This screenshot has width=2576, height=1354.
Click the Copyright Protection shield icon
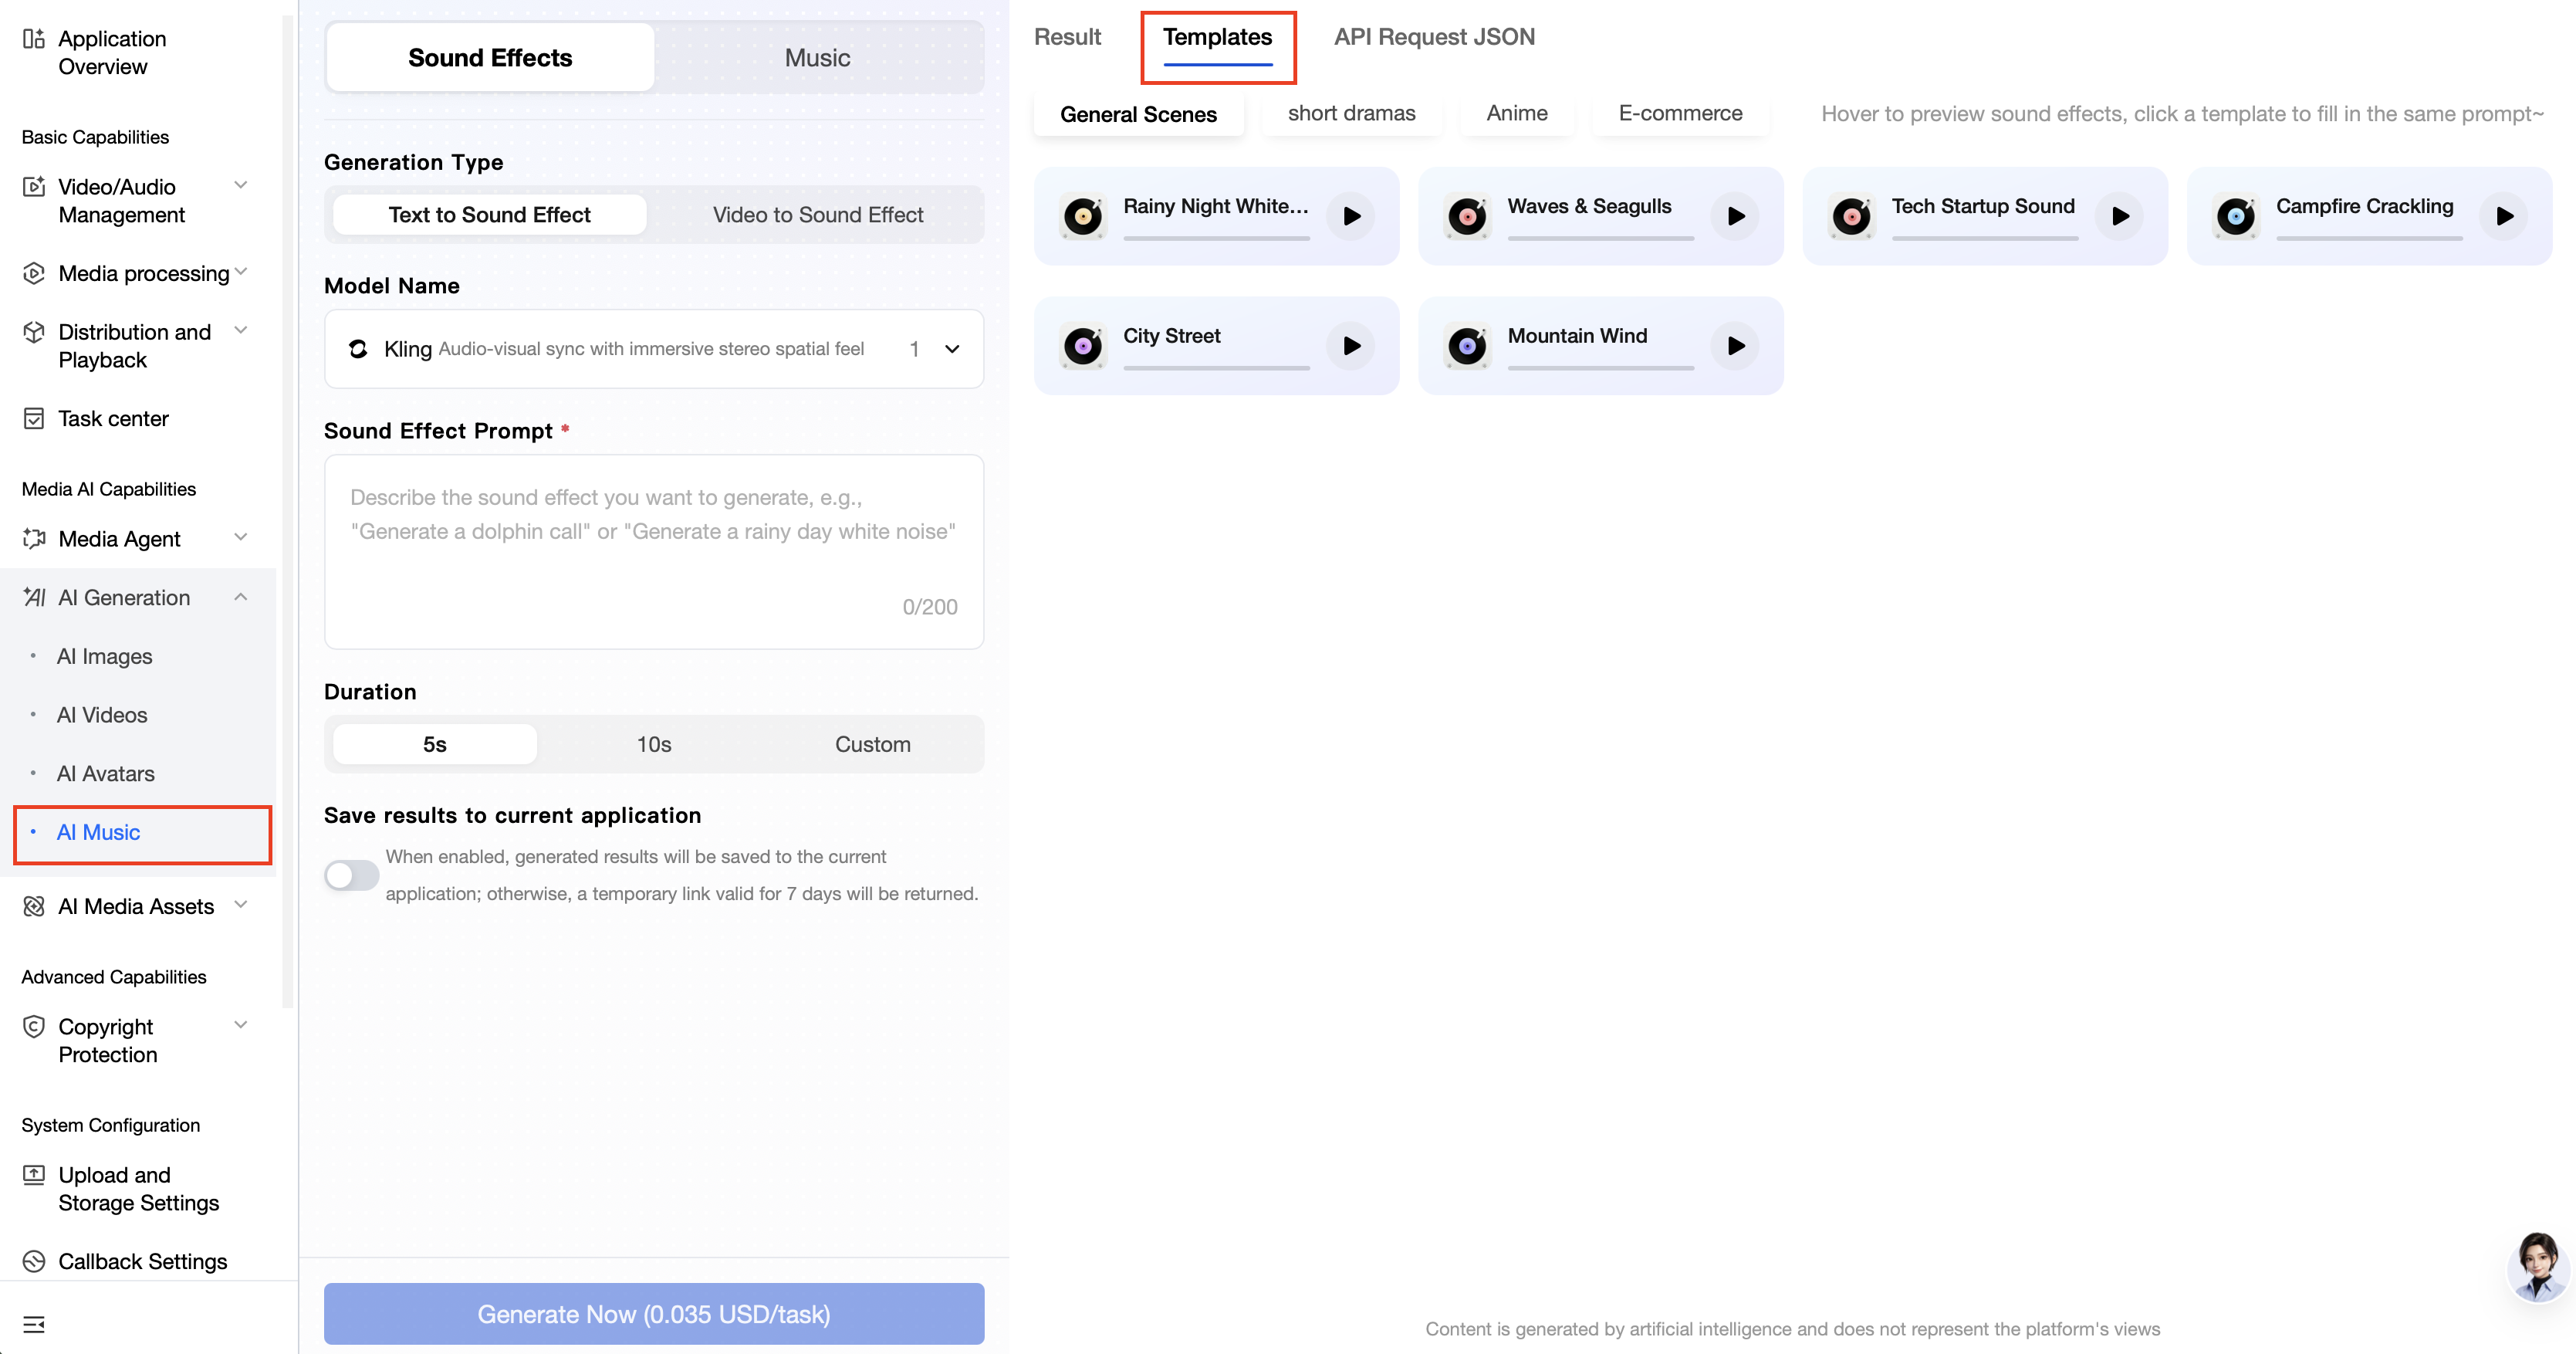(x=34, y=1027)
